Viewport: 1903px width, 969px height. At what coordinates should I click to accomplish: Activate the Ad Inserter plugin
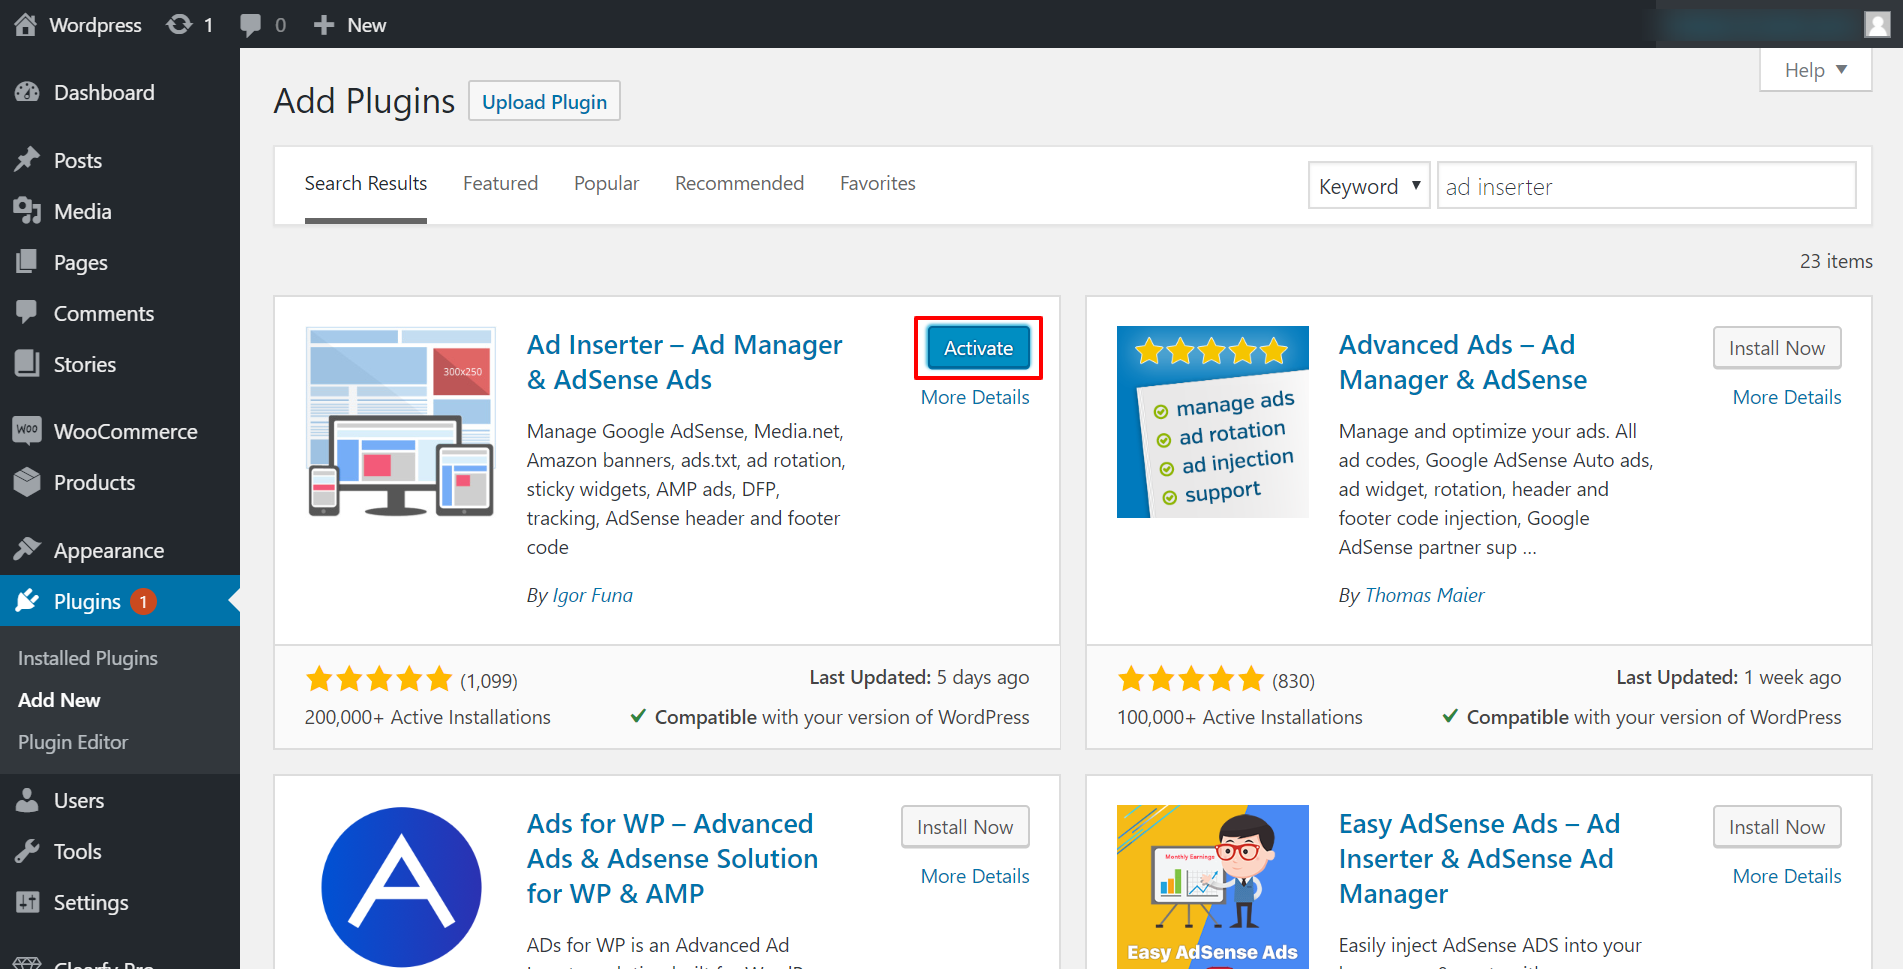[978, 348]
